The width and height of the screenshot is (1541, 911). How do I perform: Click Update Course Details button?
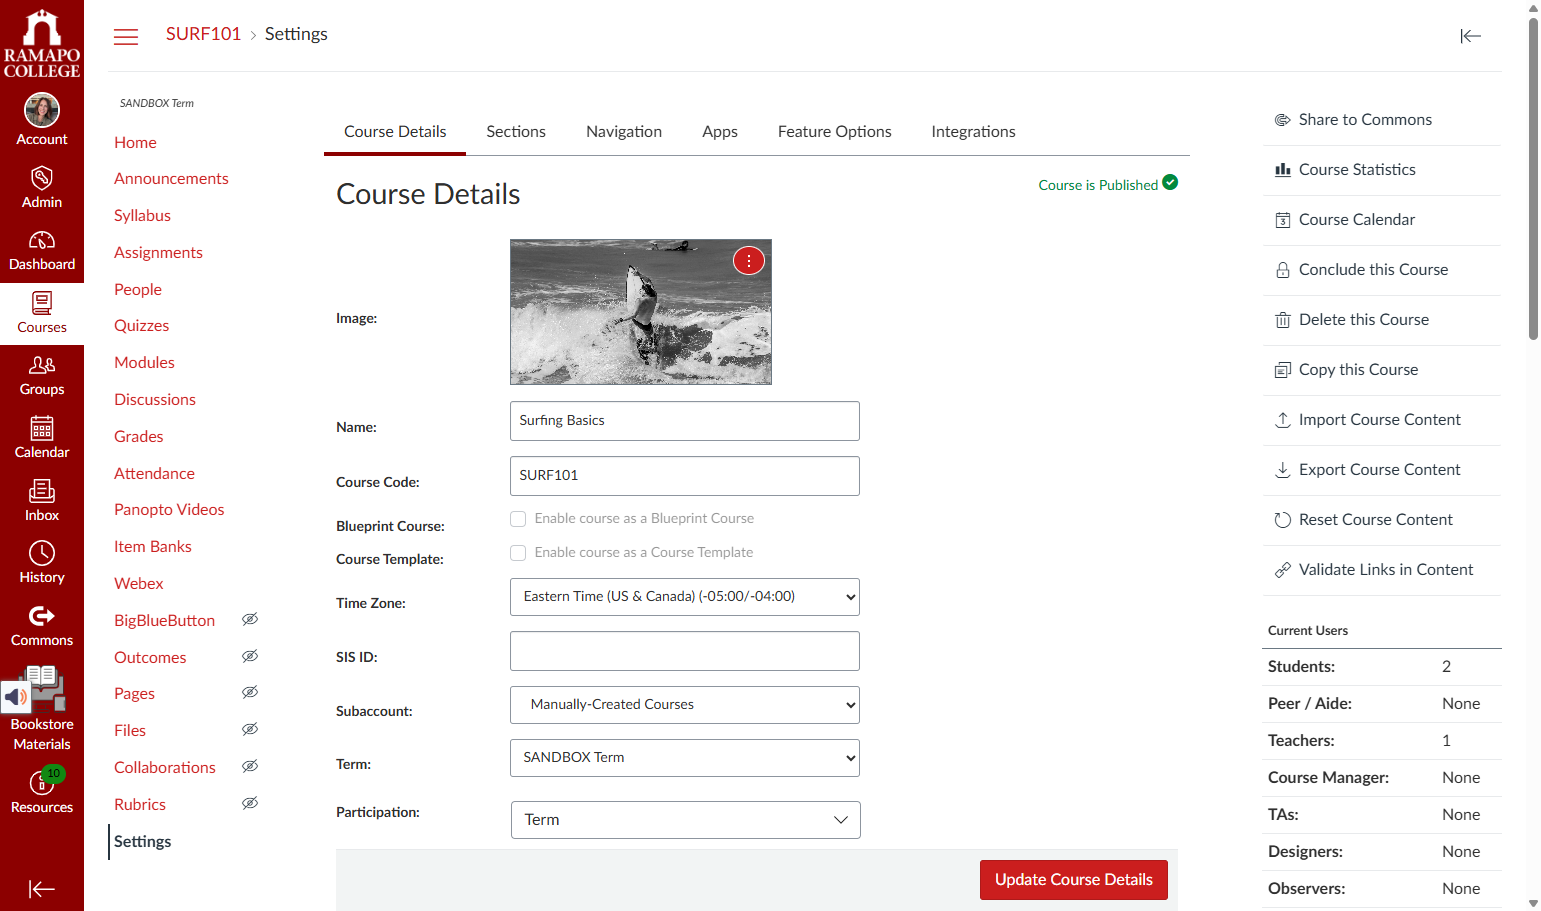click(x=1074, y=880)
